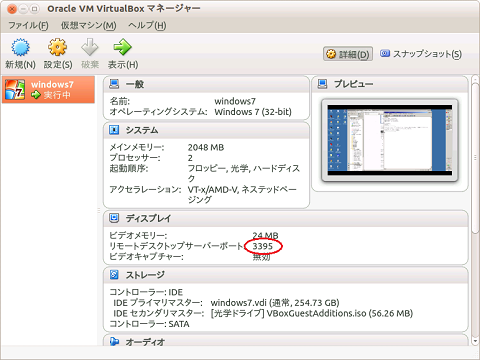
Task: Click the Preview (プレビュー) panel title
Action: [x=354, y=84]
